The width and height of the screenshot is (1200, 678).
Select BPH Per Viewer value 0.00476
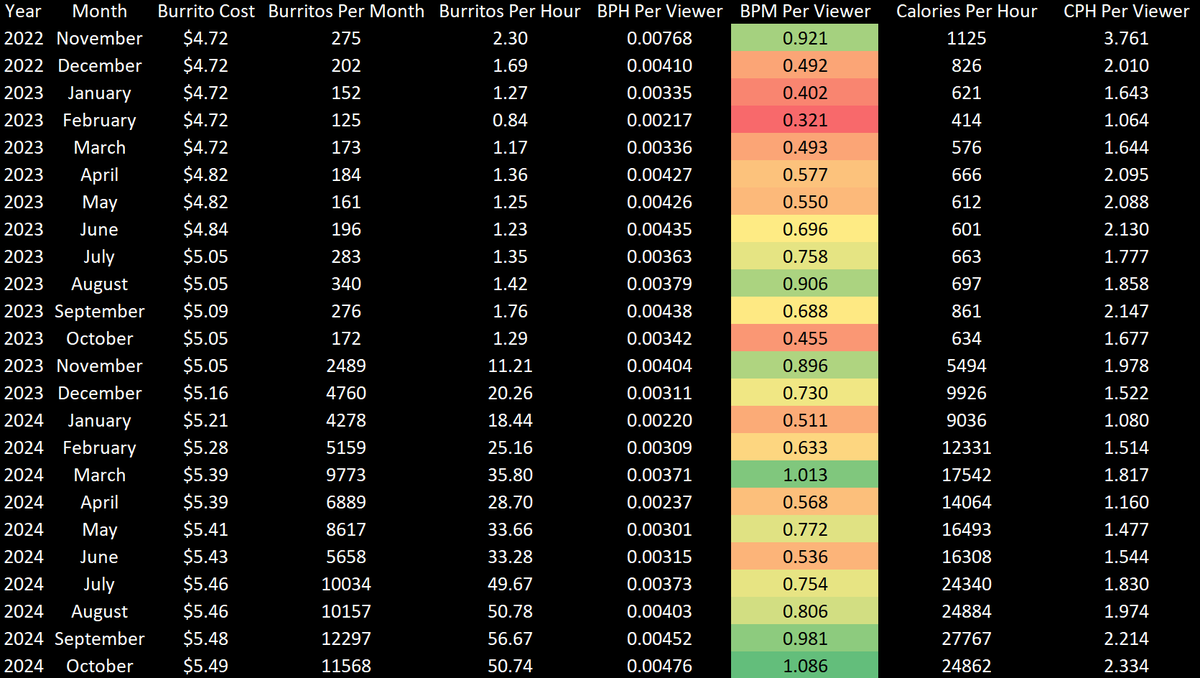(659, 666)
